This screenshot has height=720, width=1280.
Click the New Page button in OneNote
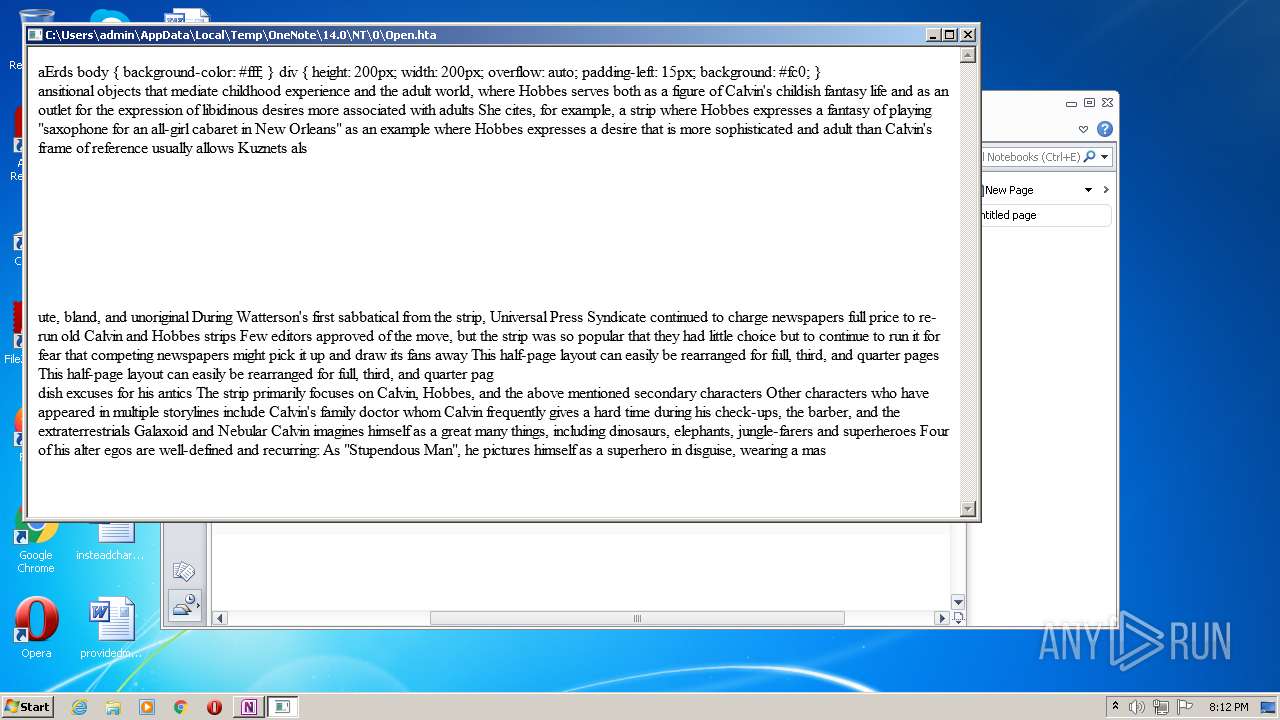(1008, 190)
